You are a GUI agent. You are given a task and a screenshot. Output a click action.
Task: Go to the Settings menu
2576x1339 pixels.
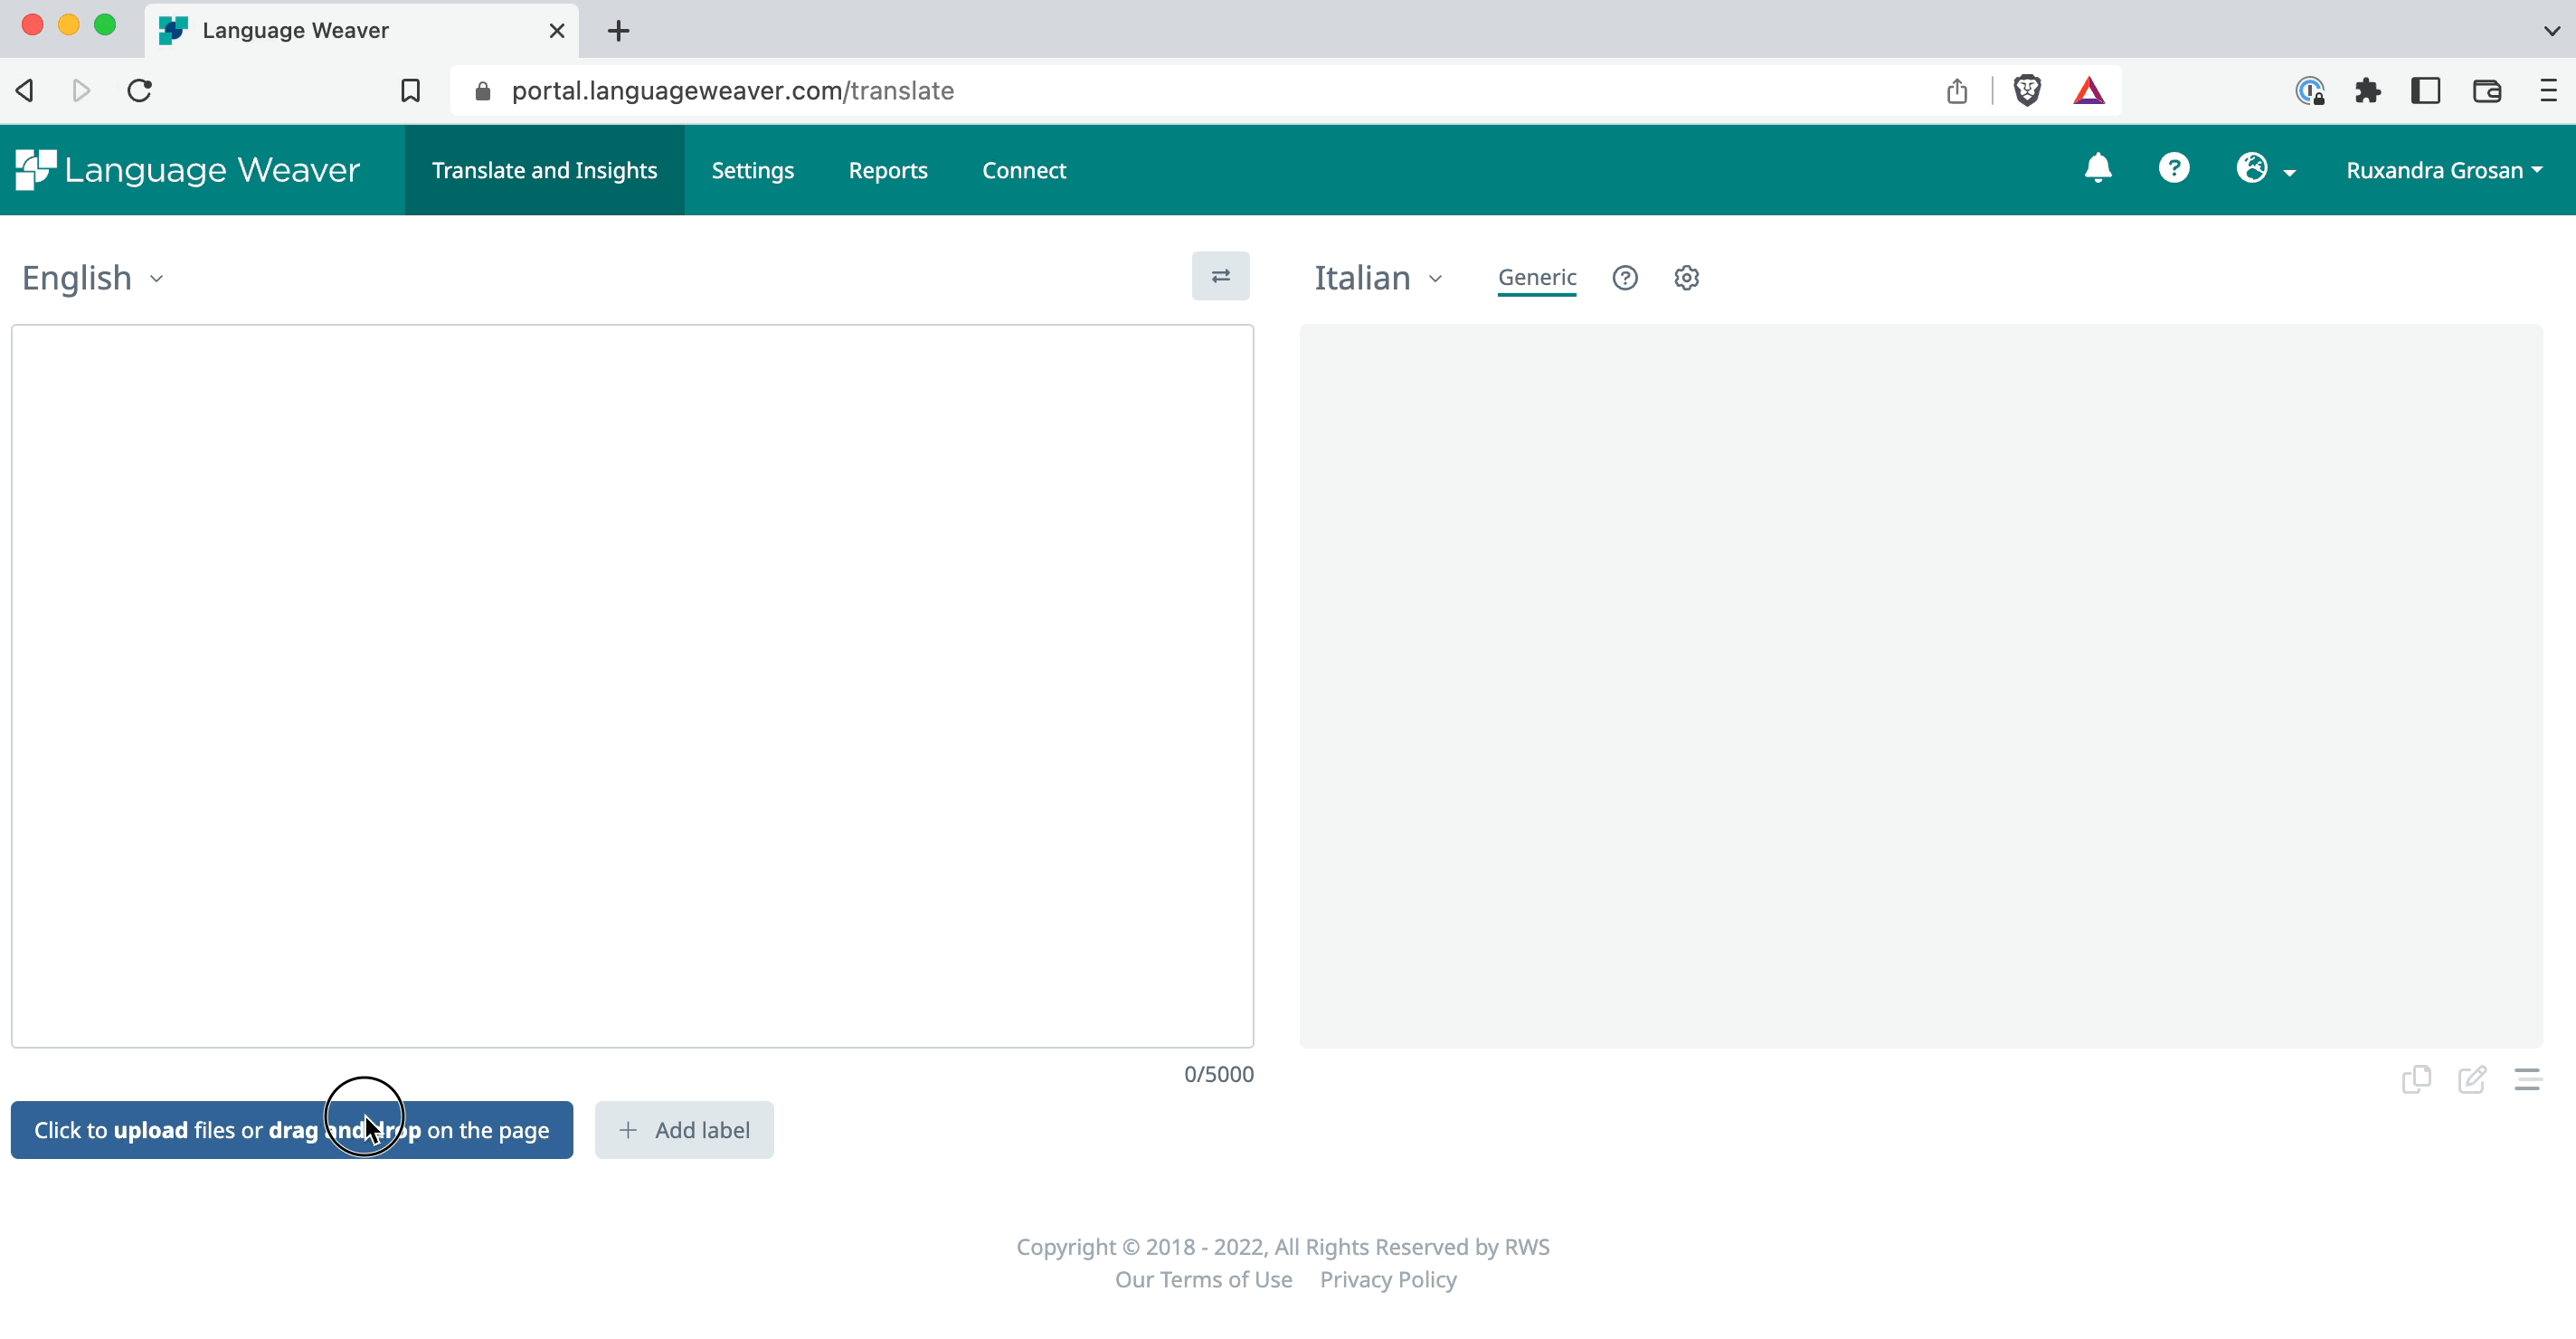[753, 170]
